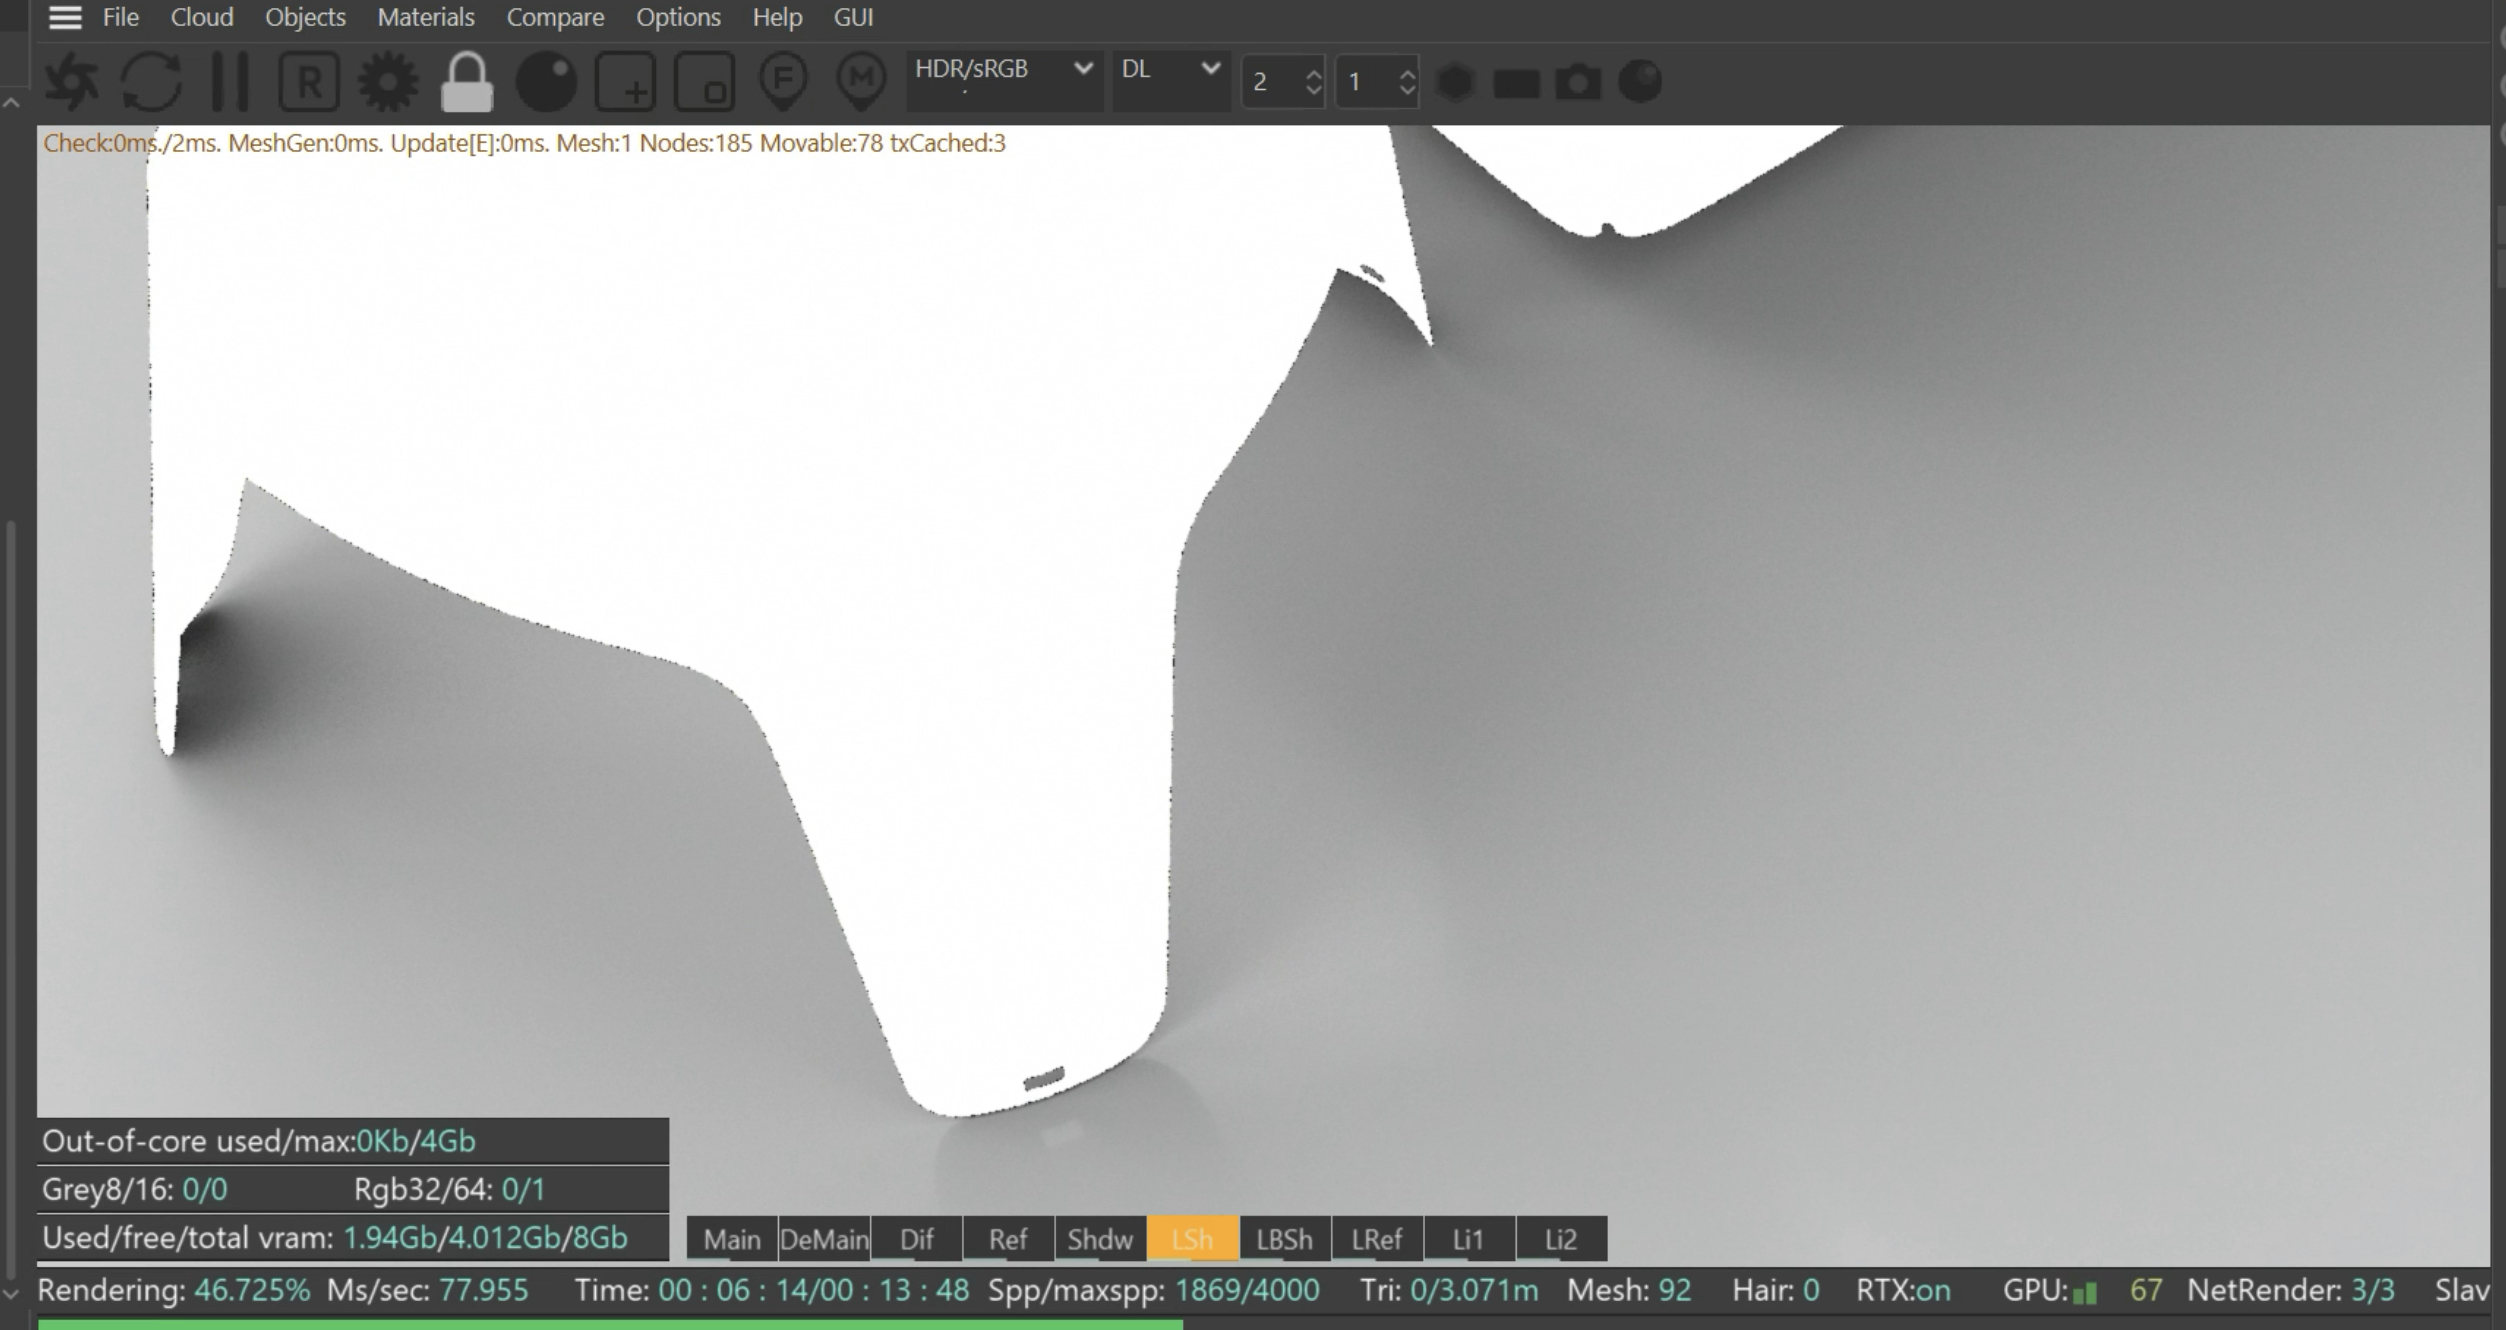
Task: Click the Octane send-scene logo icon
Action: point(72,81)
